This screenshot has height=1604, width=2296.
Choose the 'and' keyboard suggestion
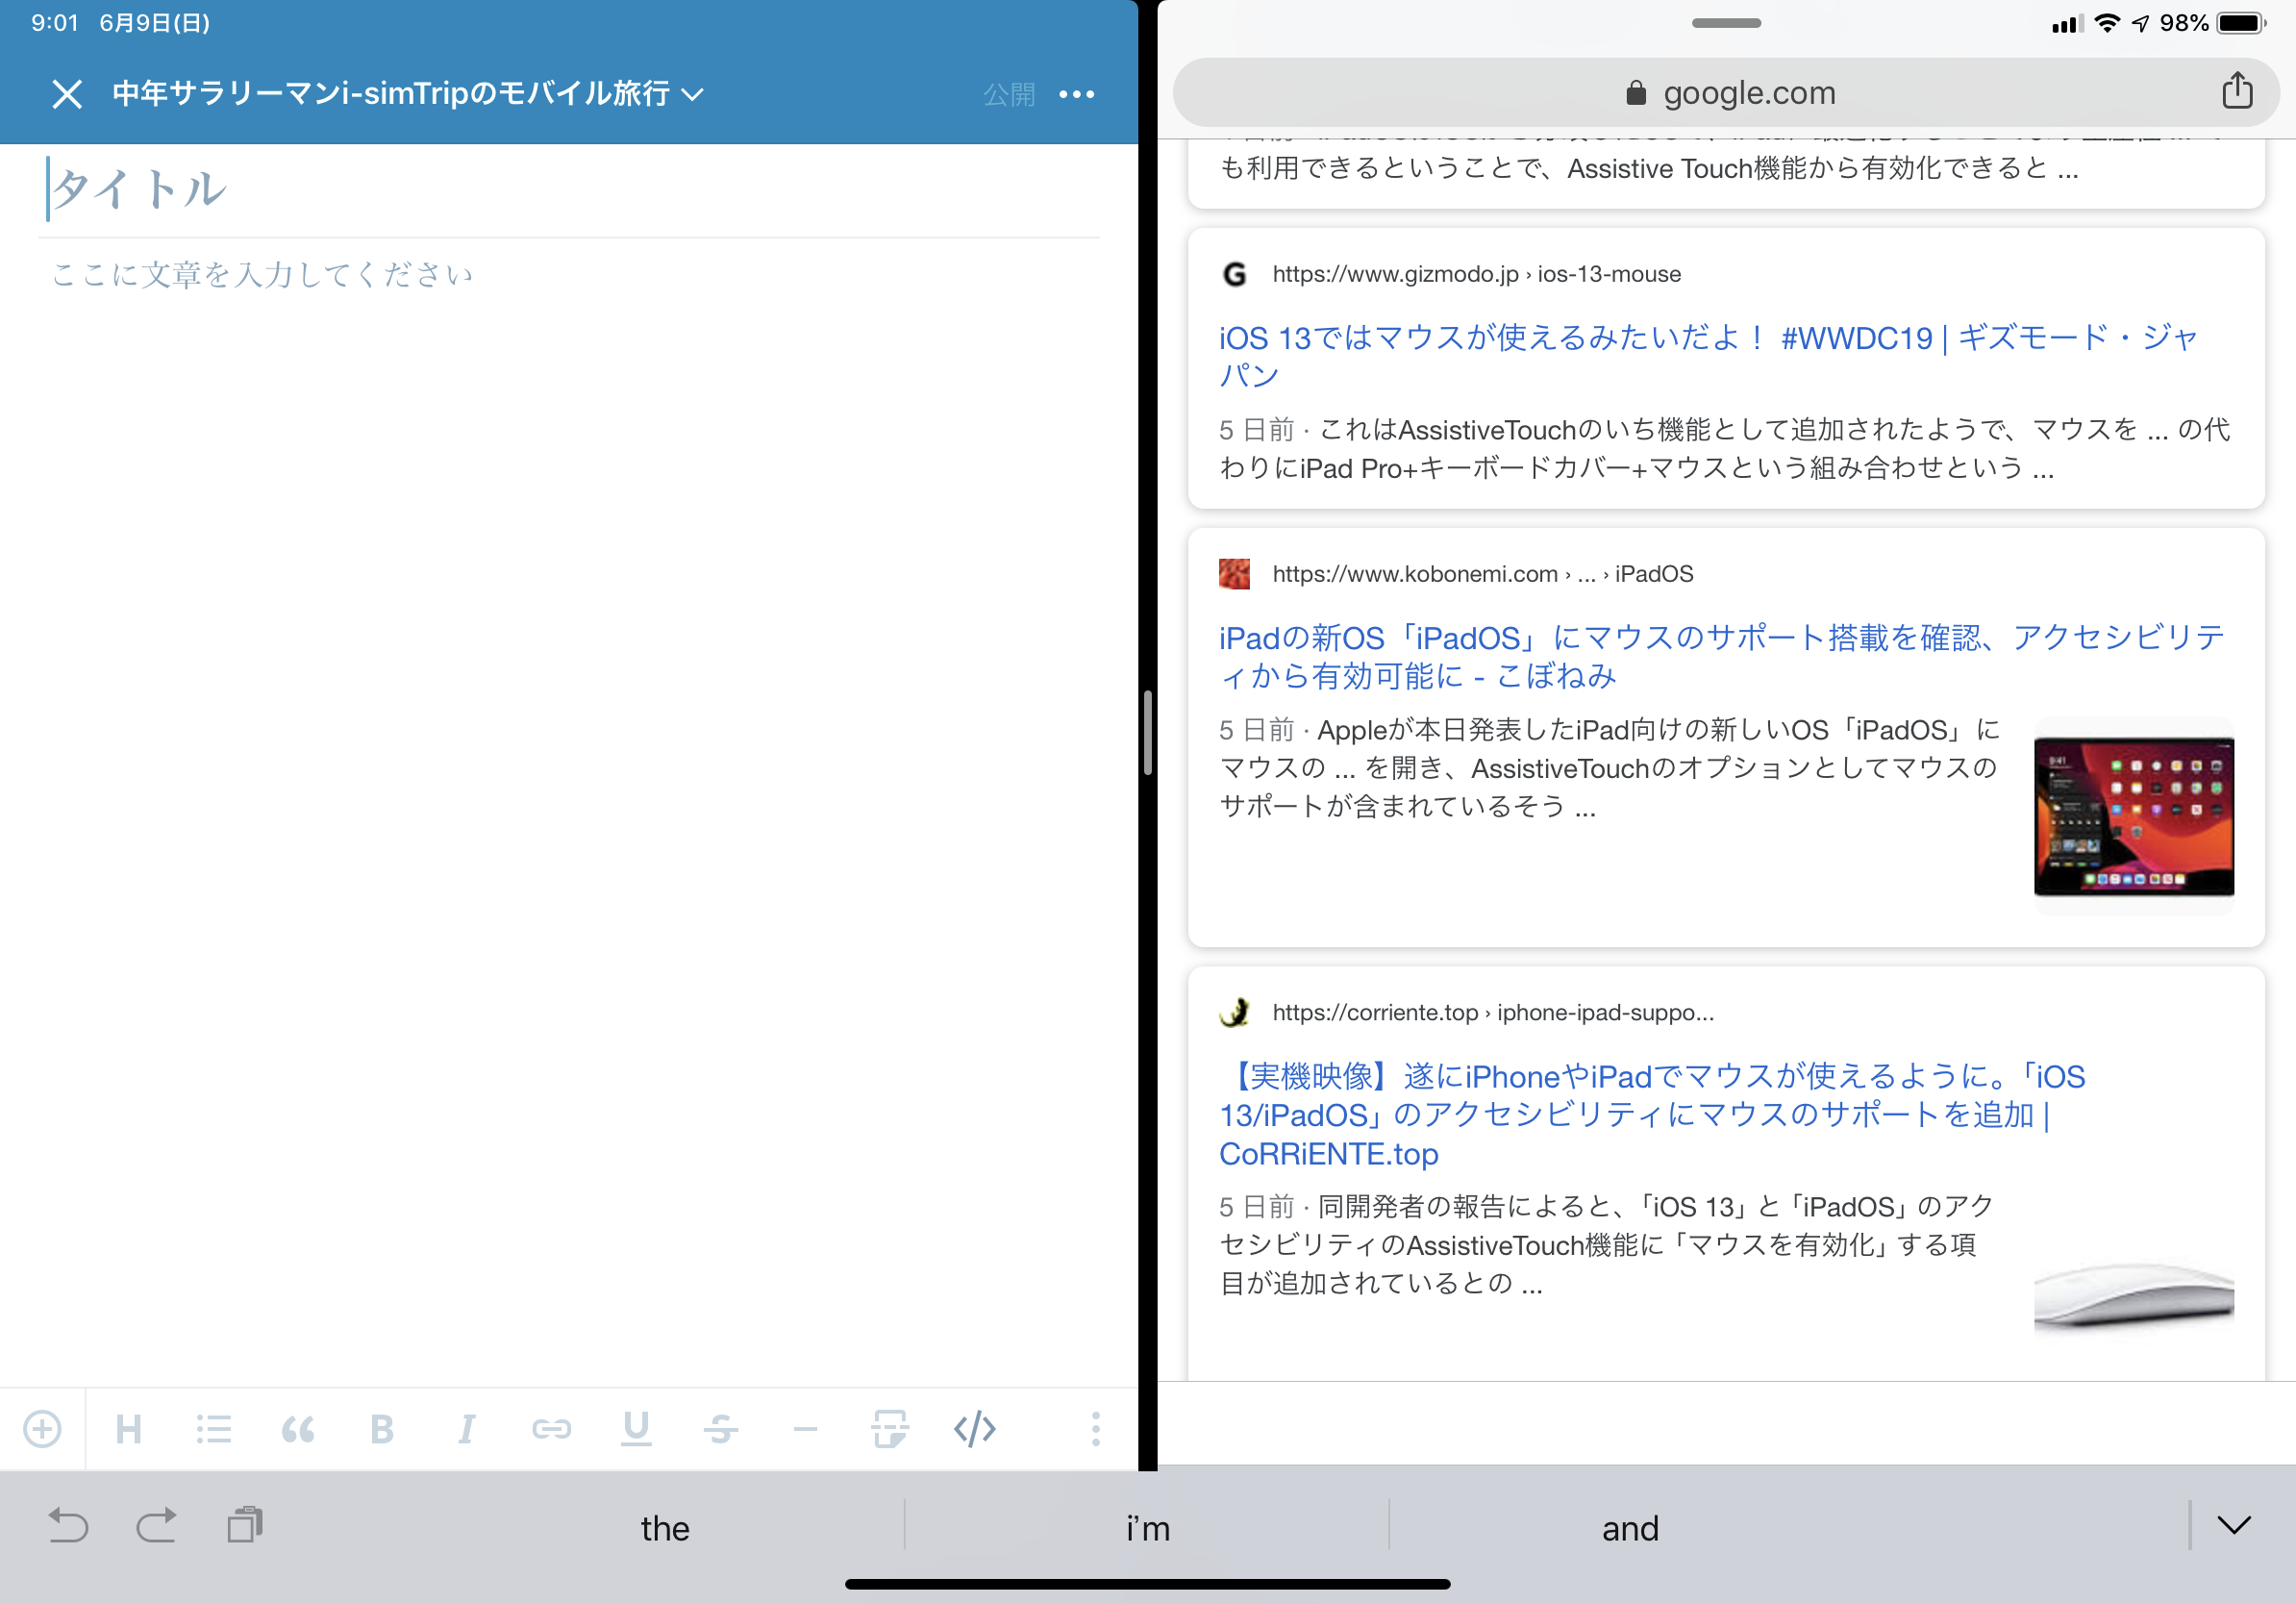click(1630, 1528)
